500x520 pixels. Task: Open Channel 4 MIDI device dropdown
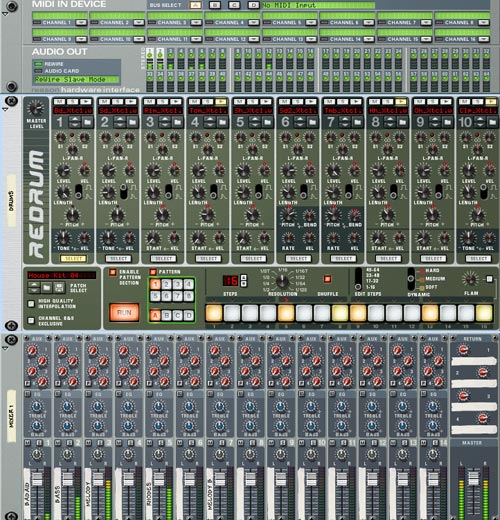coord(254,22)
